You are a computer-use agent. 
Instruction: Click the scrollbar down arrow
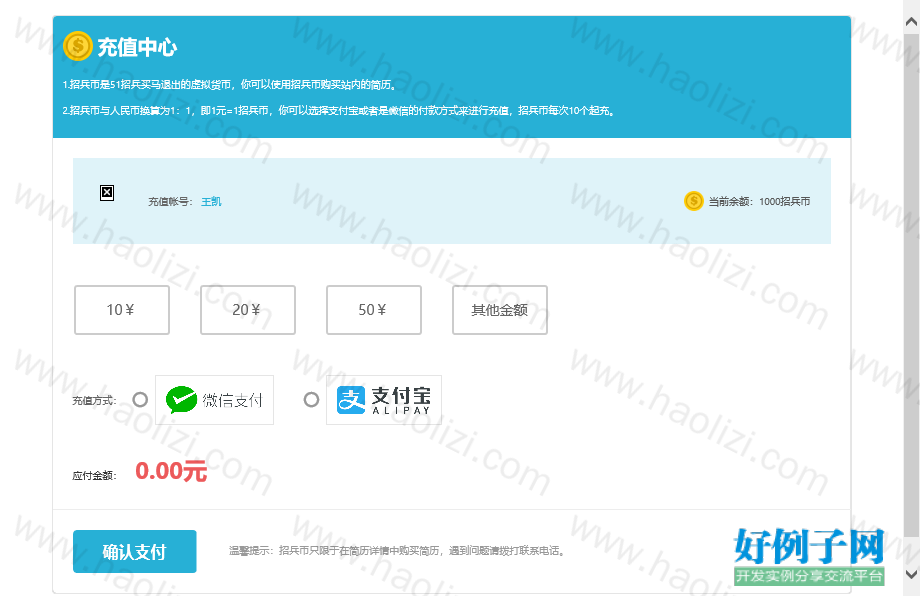point(911,574)
